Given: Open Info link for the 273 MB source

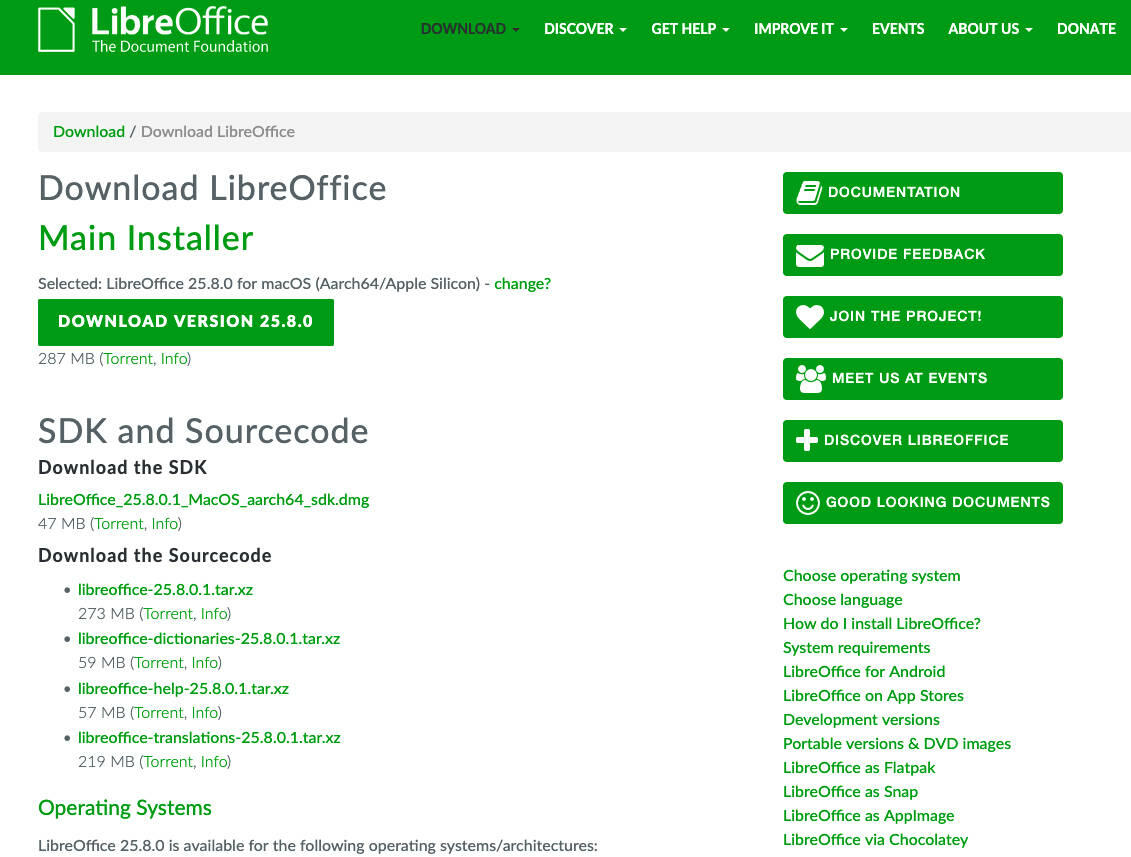Looking at the screenshot, I should pyautogui.click(x=214, y=614).
